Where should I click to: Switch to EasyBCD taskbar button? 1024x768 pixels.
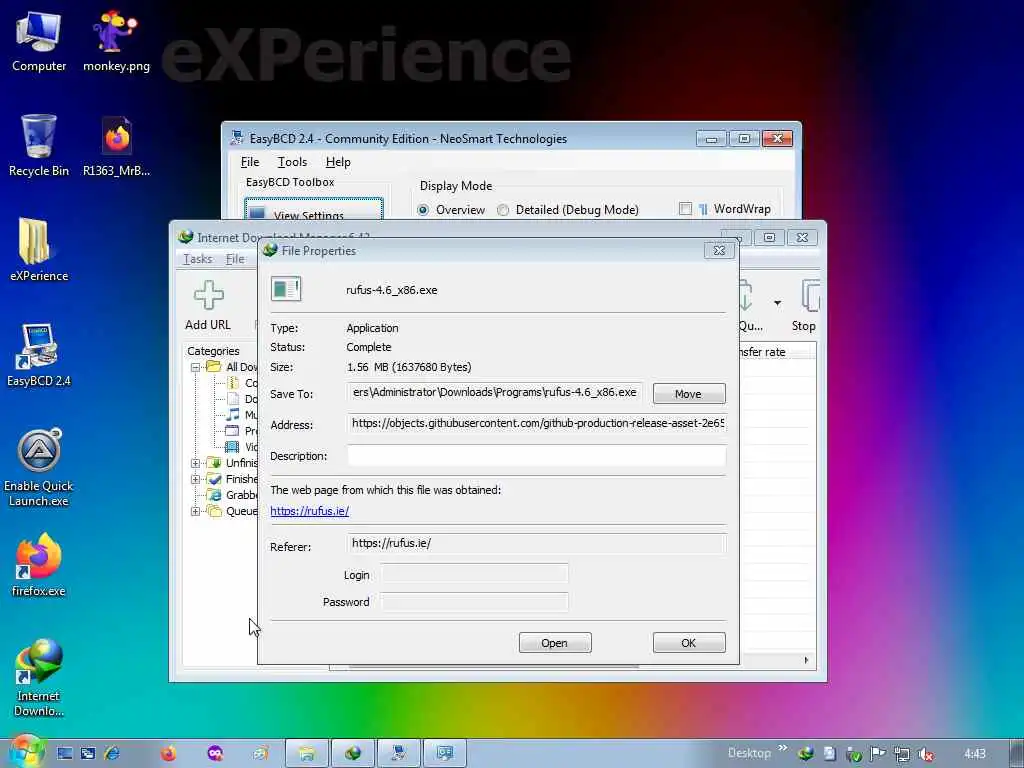tap(398, 754)
